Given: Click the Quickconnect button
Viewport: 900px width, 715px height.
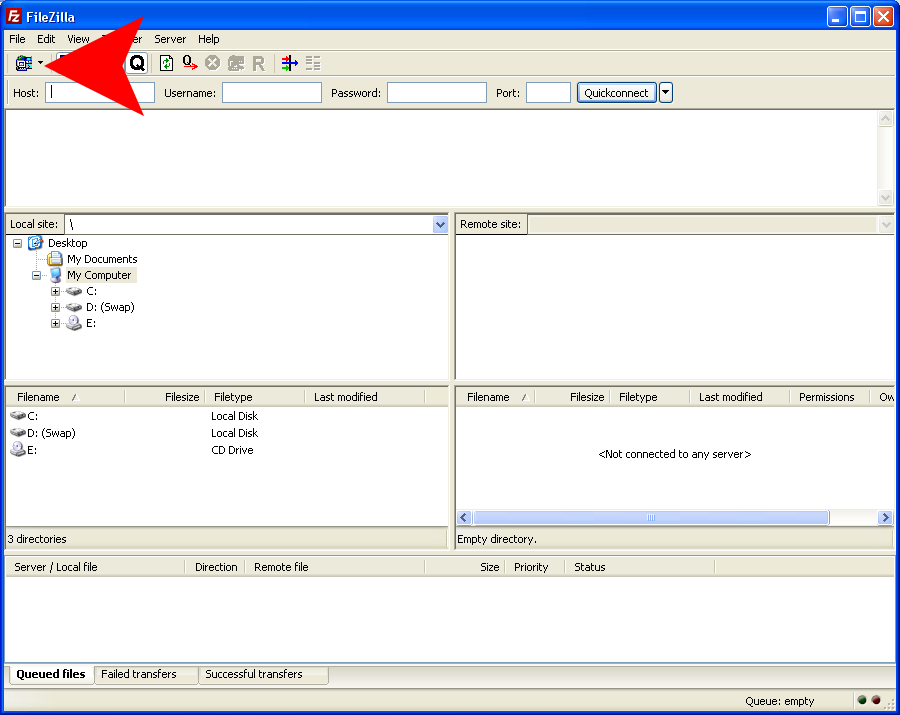Looking at the screenshot, I should tap(616, 92).
